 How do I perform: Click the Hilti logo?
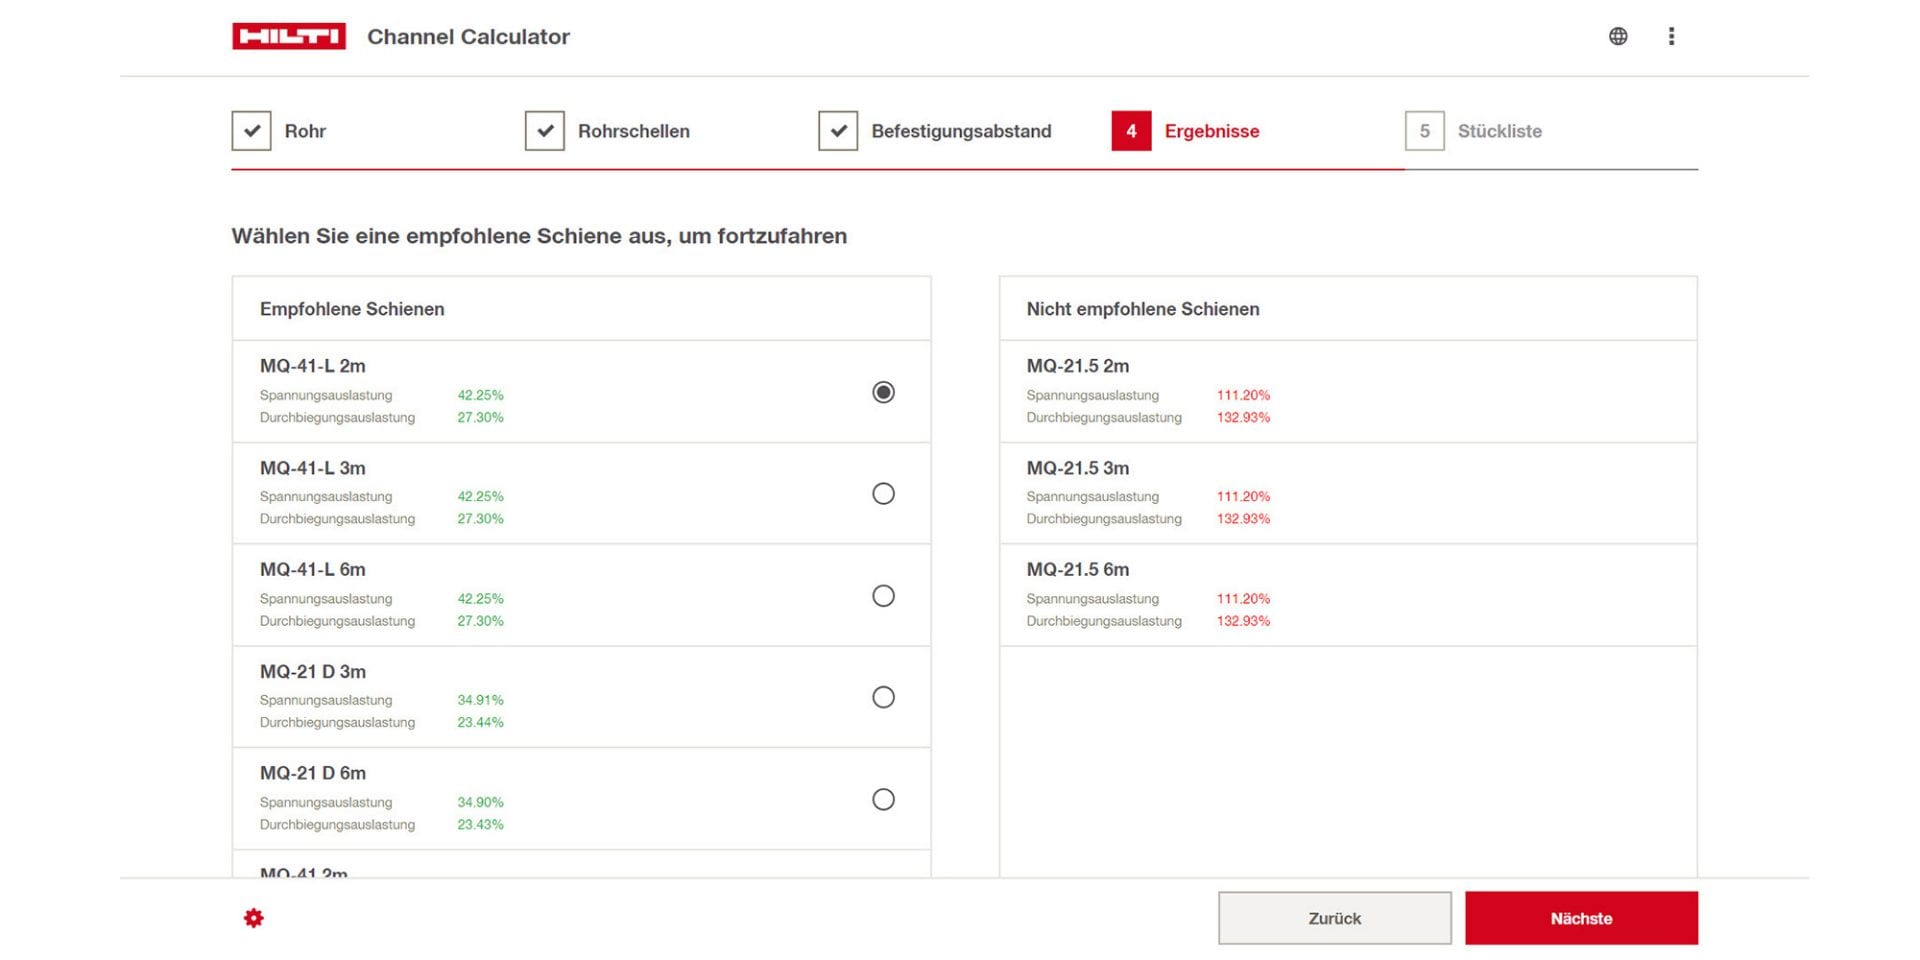pyautogui.click(x=288, y=35)
